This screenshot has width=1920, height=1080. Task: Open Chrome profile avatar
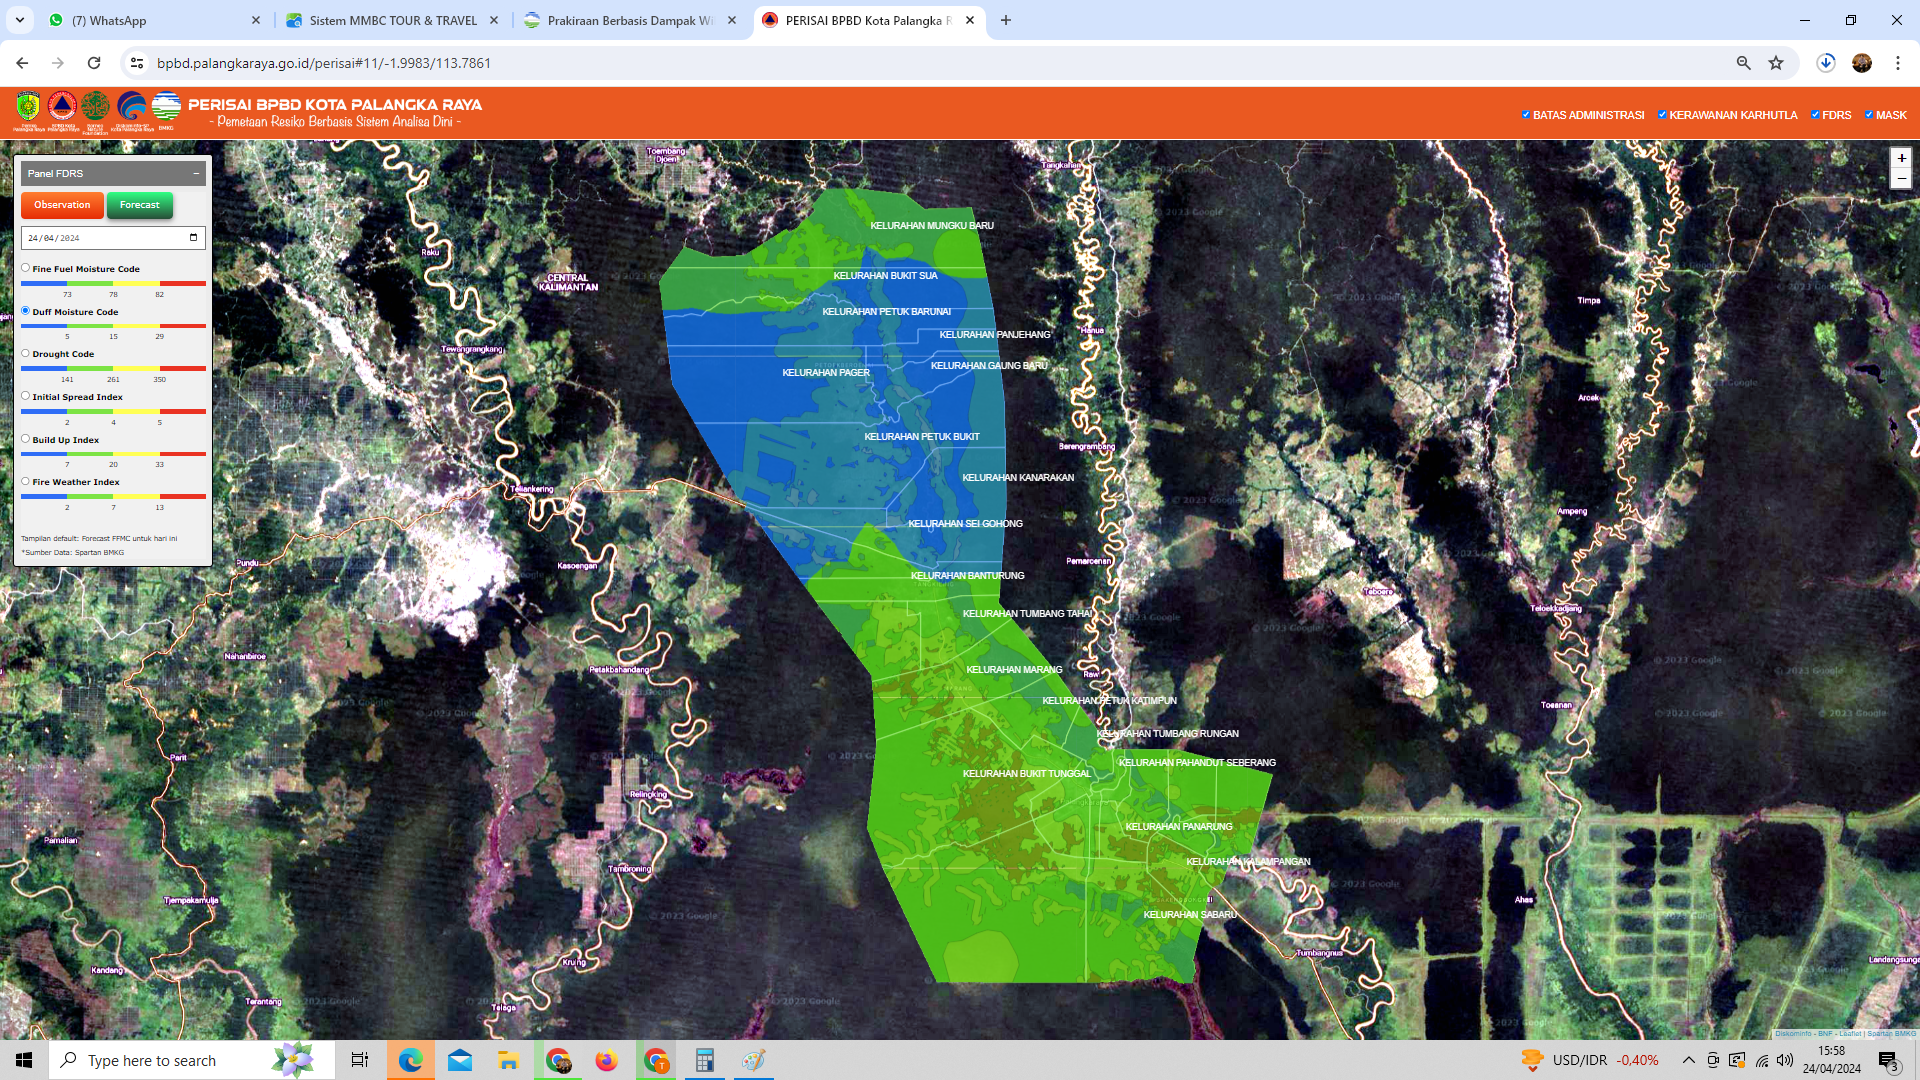1862,63
